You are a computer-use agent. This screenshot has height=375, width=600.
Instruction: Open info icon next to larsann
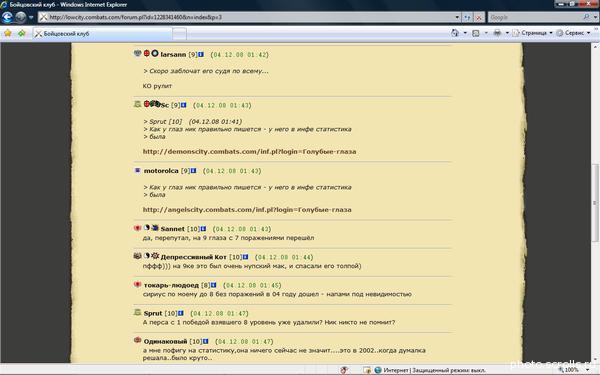tap(201, 54)
